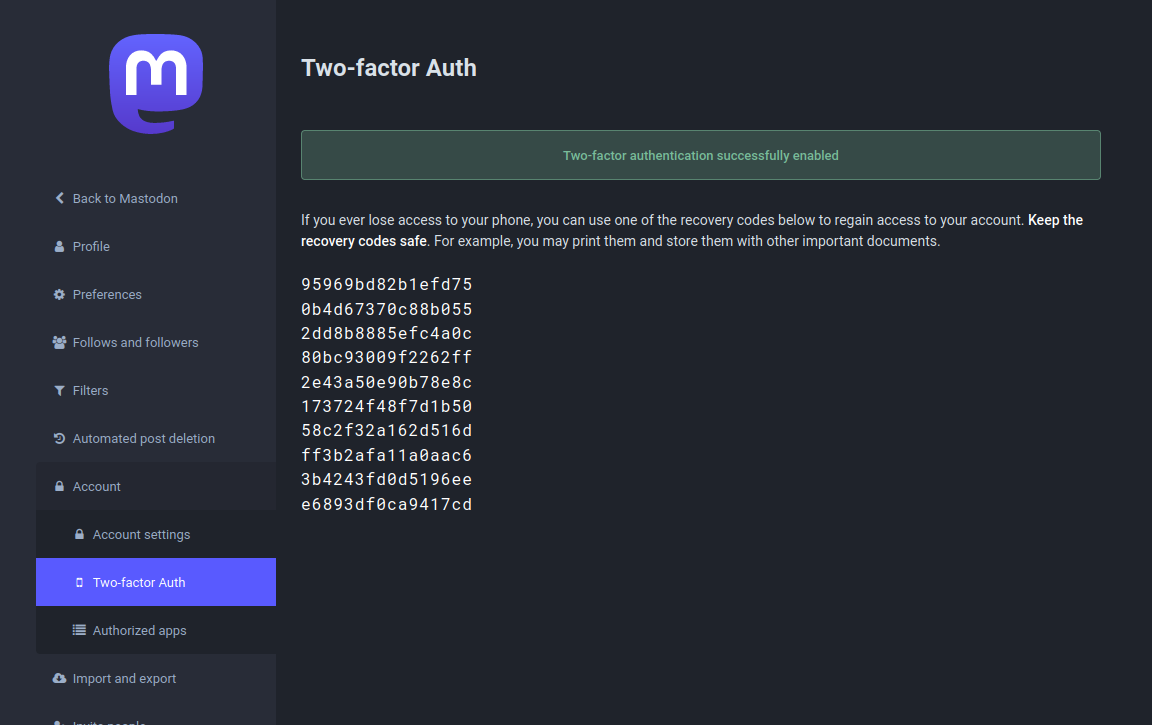Screen dimensions: 1152x725
Task: Click the Follows and followers users icon
Action: [x=58, y=342]
